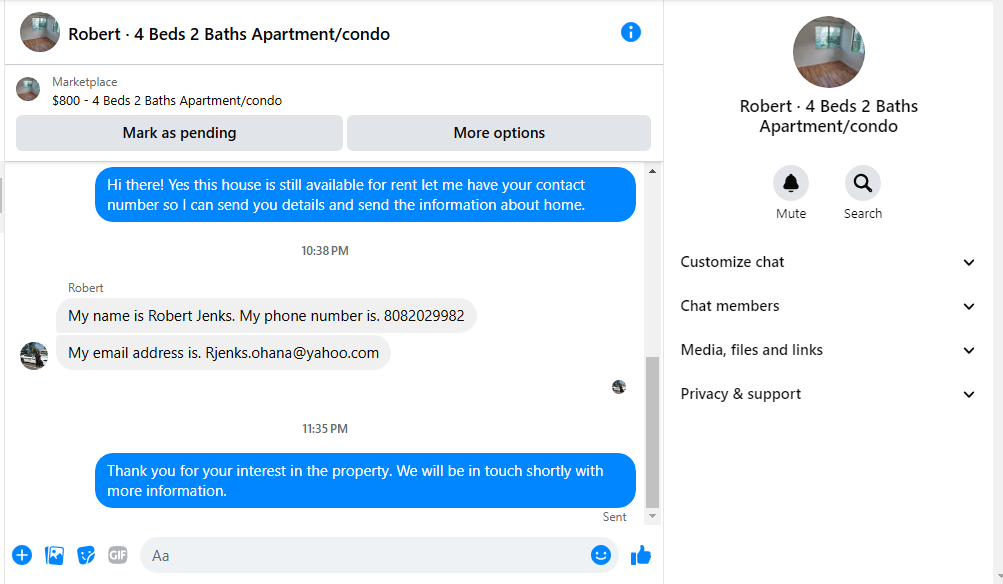Screen dimensions: 1003x584
Task: Open the $800 Marketplace listing link
Action: click(x=167, y=100)
